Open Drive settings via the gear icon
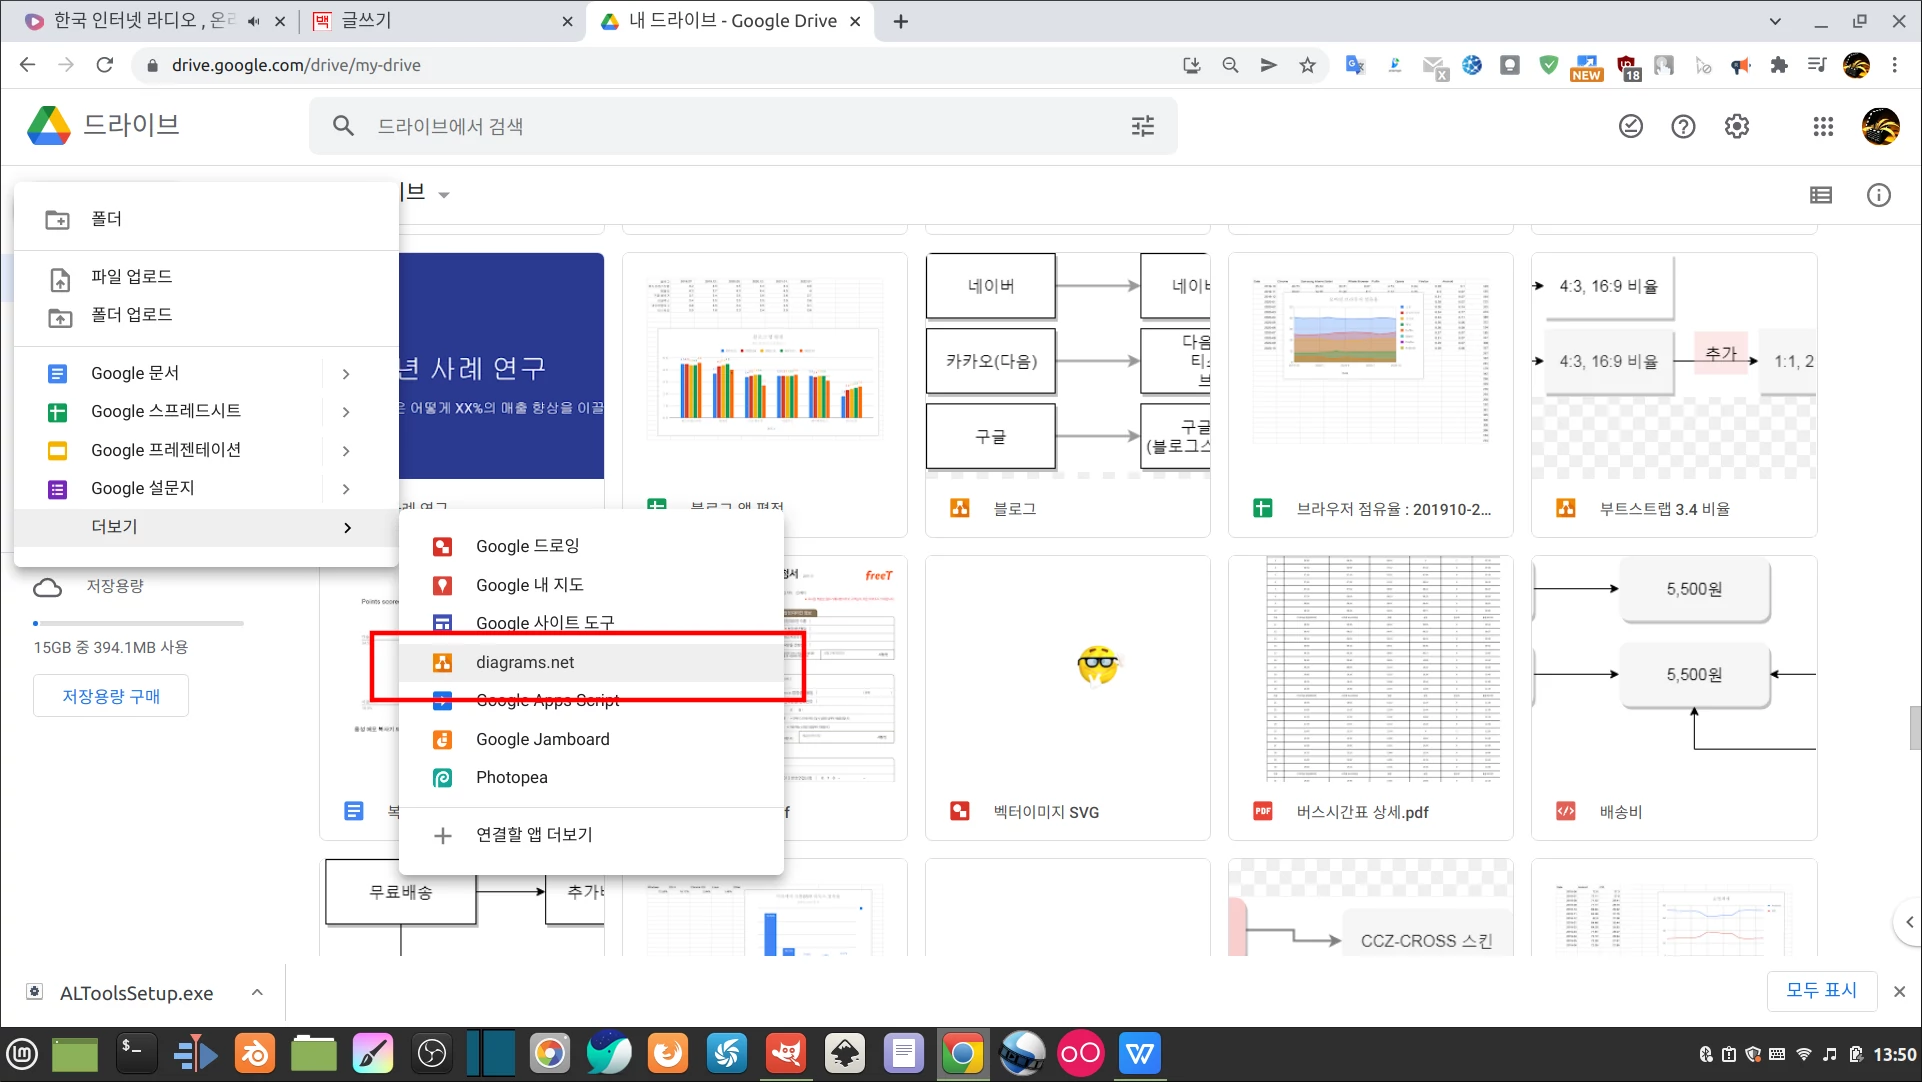The height and width of the screenshot is (1082, 1922). pos(1736,126)
